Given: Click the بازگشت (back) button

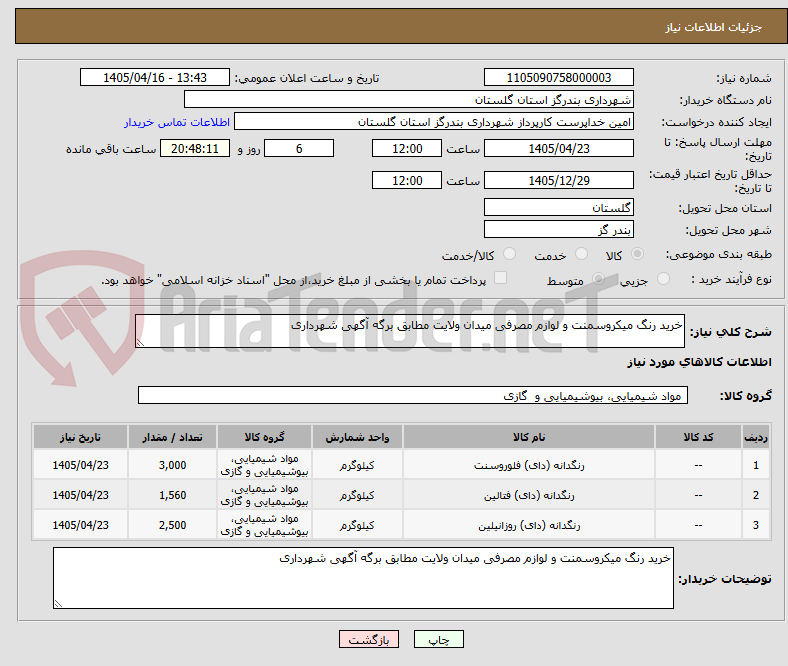Looking at the screenshot, I should (x=369, y=639).
